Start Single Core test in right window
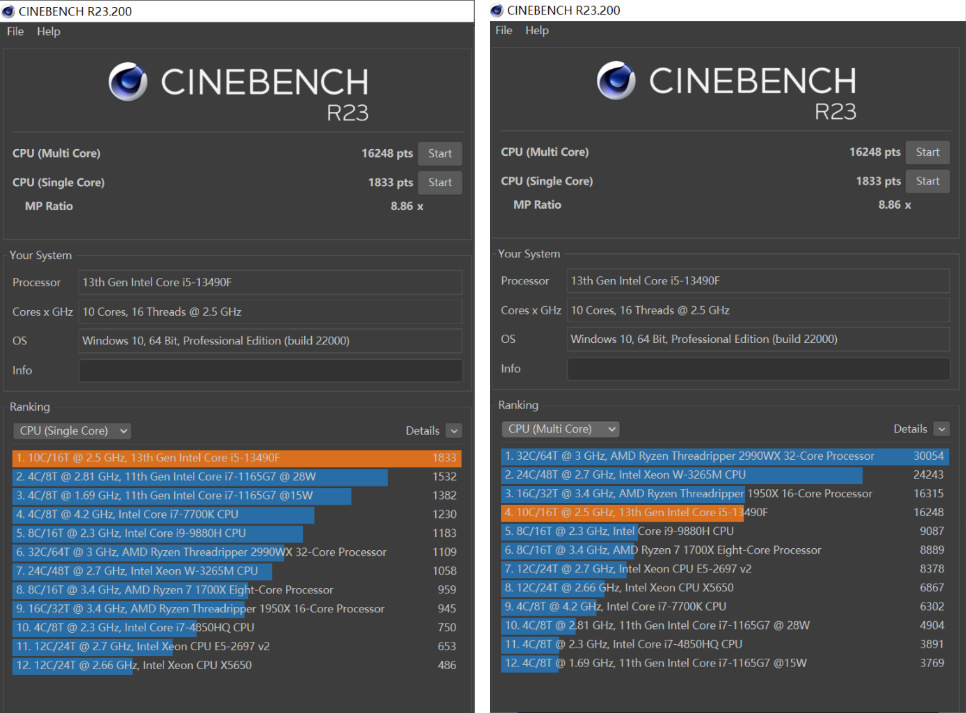The width and height of the screenshot is (966, 713). pyautogui.click(x=927, y=181)
